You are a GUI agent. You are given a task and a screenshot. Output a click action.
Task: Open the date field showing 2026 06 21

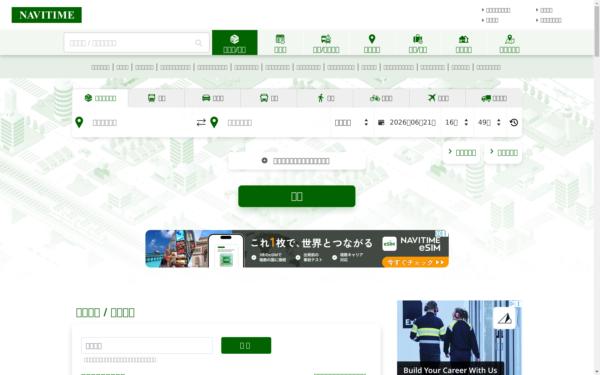[412, 122]
